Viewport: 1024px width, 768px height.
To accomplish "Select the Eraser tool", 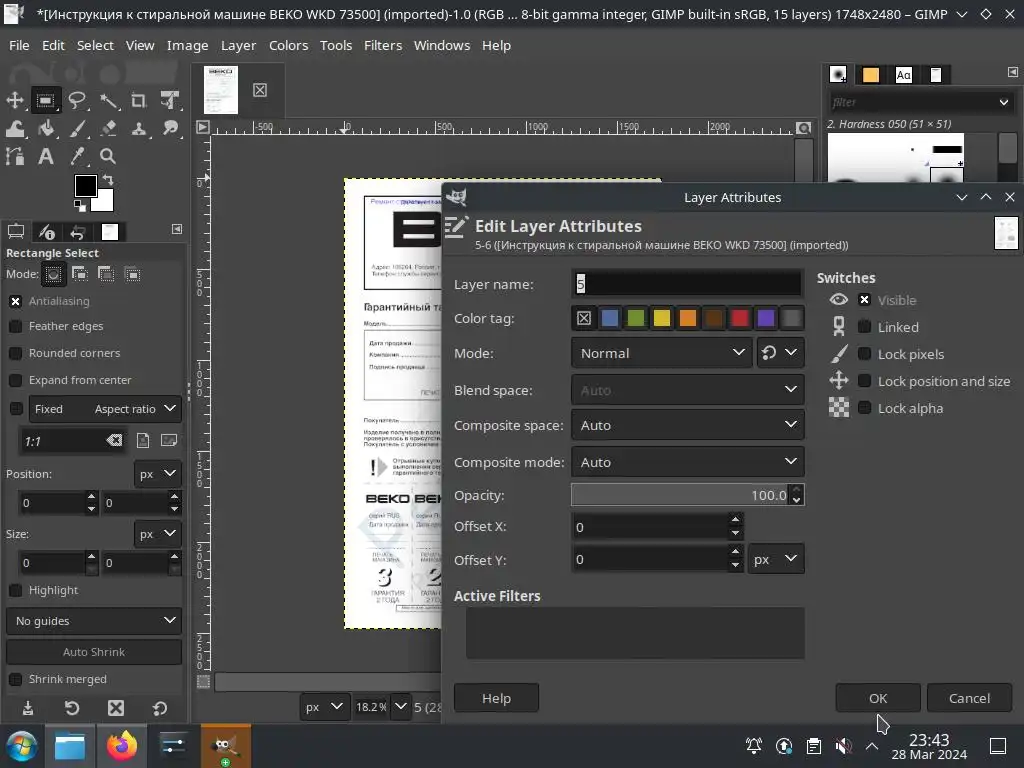I will [108, 128].
